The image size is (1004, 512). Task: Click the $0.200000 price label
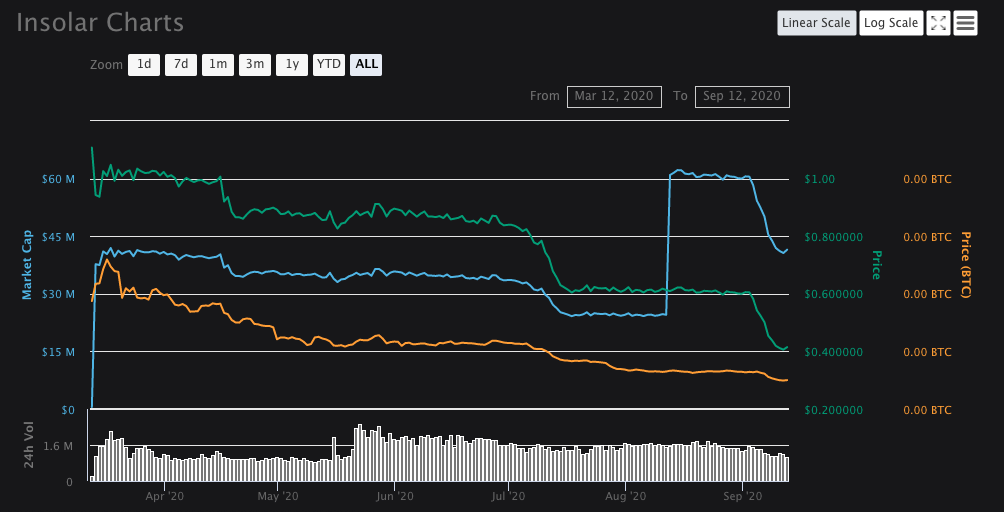coord(834,410)
